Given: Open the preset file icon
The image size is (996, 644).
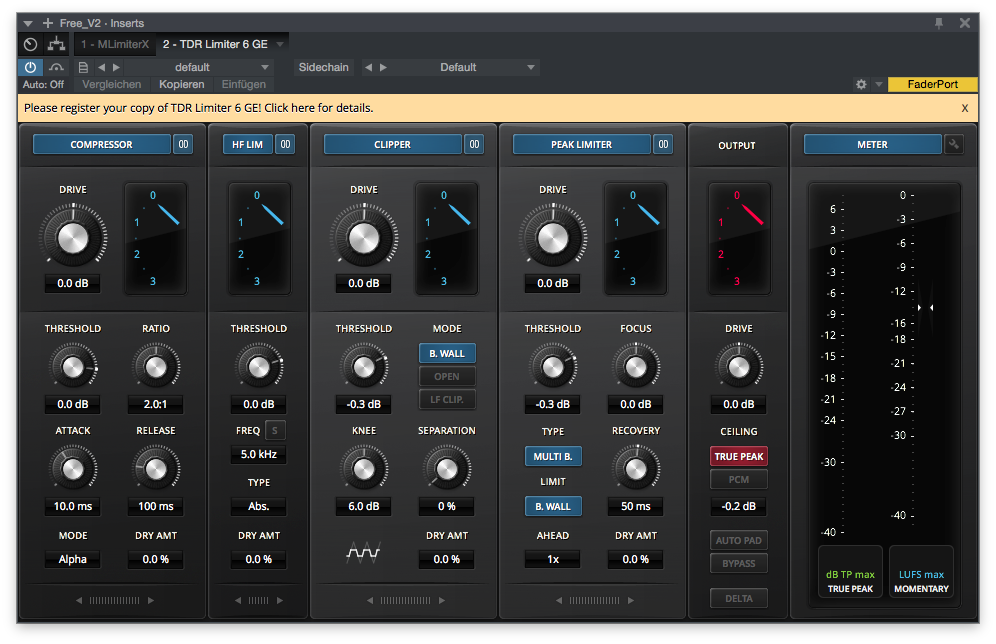Looking at the screenshot, I should coord(83,67).
